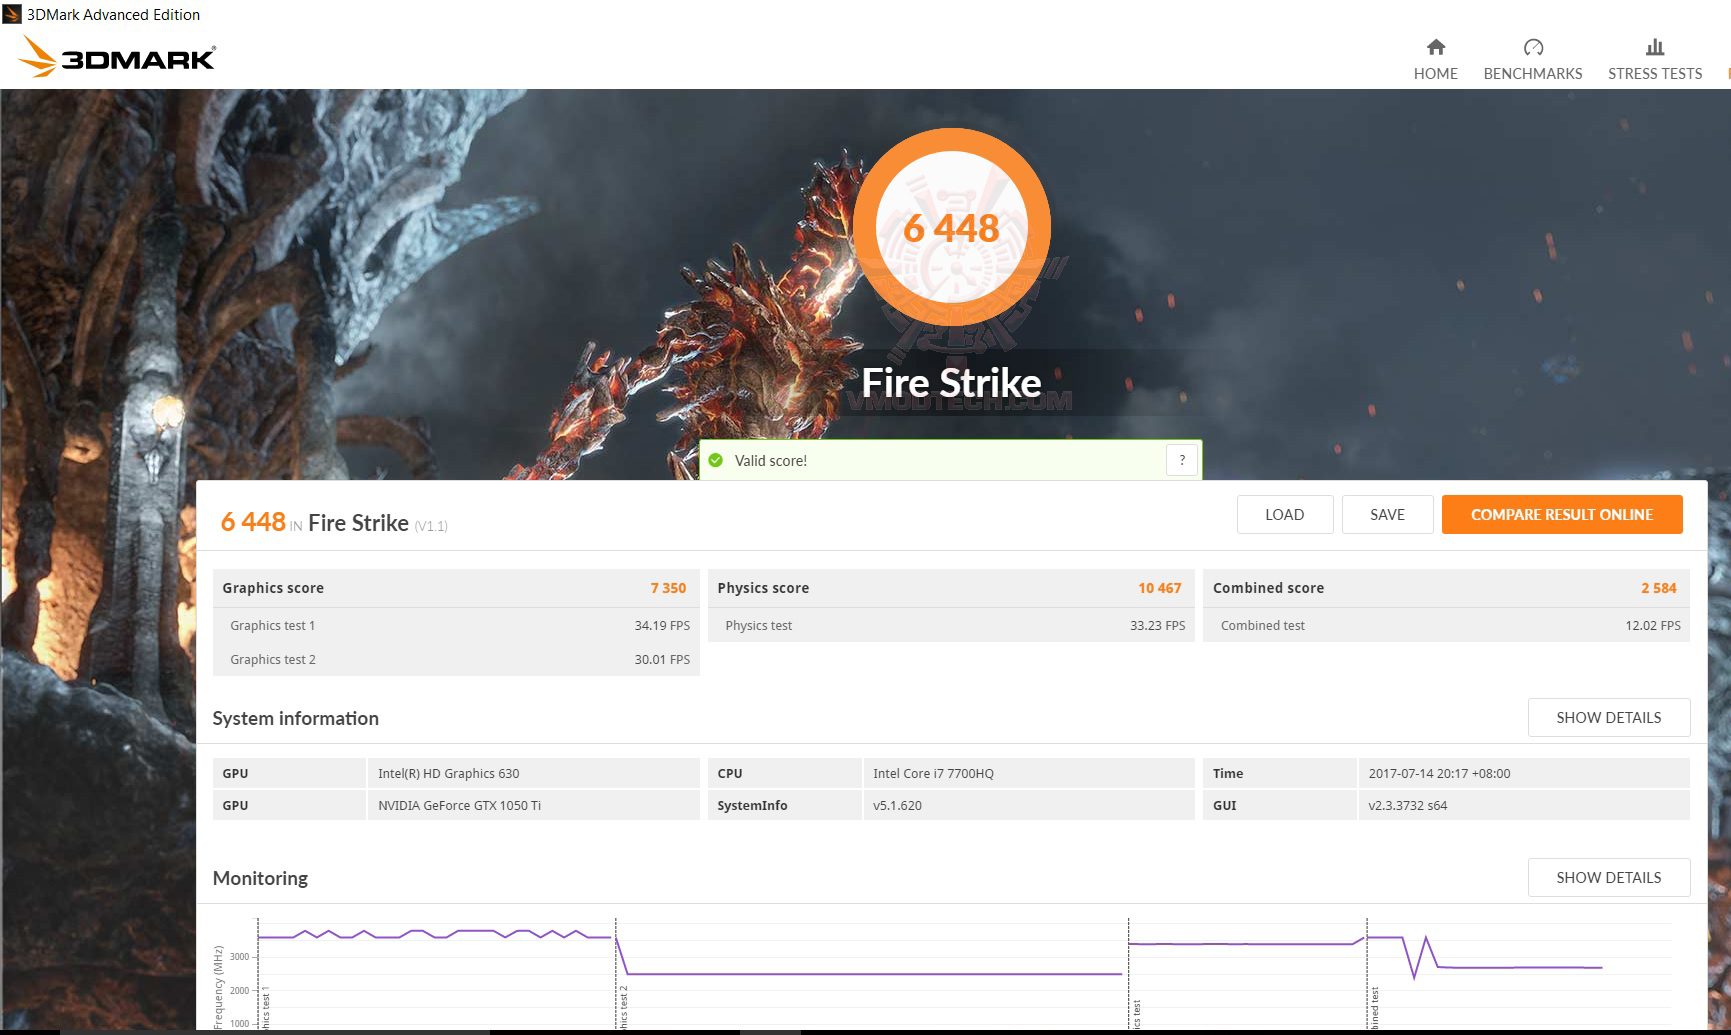
Task: Click the Load button
Action: (1284, 514)
